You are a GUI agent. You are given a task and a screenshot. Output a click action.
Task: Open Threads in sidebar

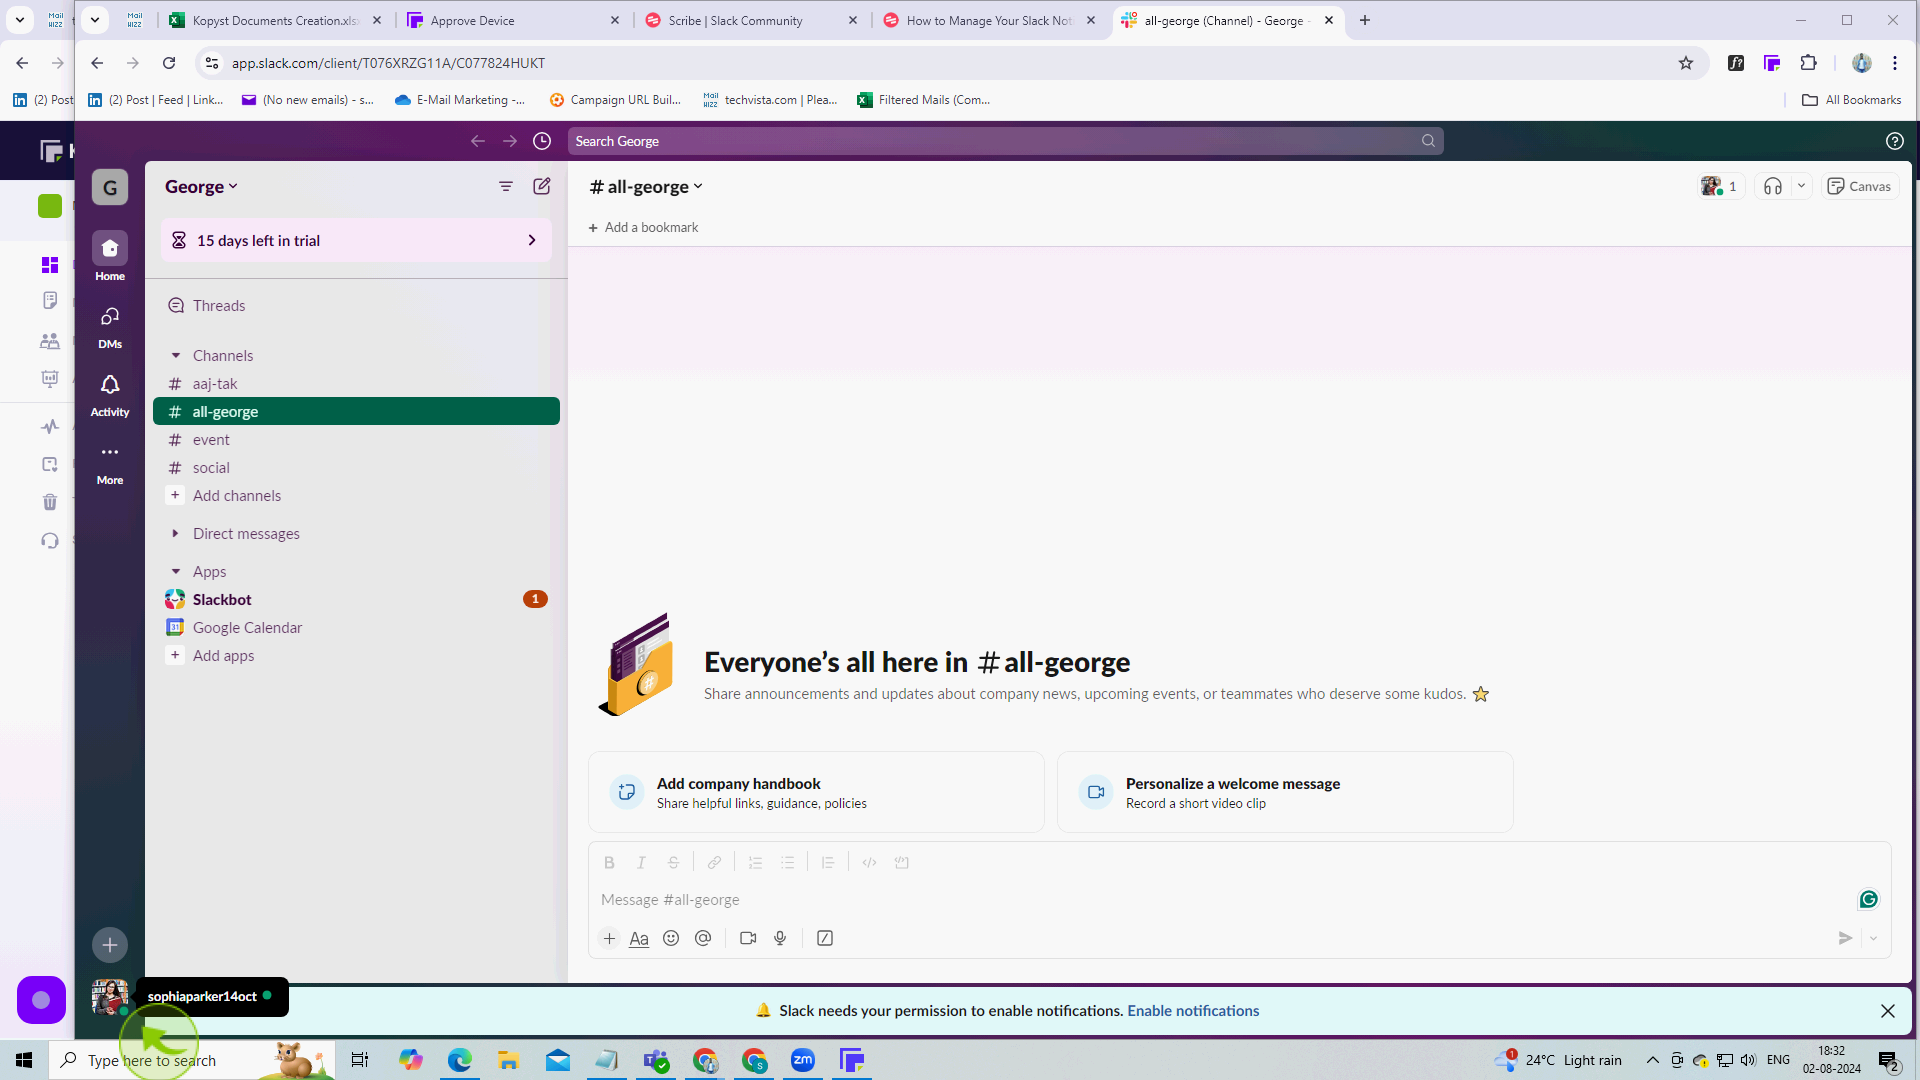pyautogui.click(x=356, y=305)
